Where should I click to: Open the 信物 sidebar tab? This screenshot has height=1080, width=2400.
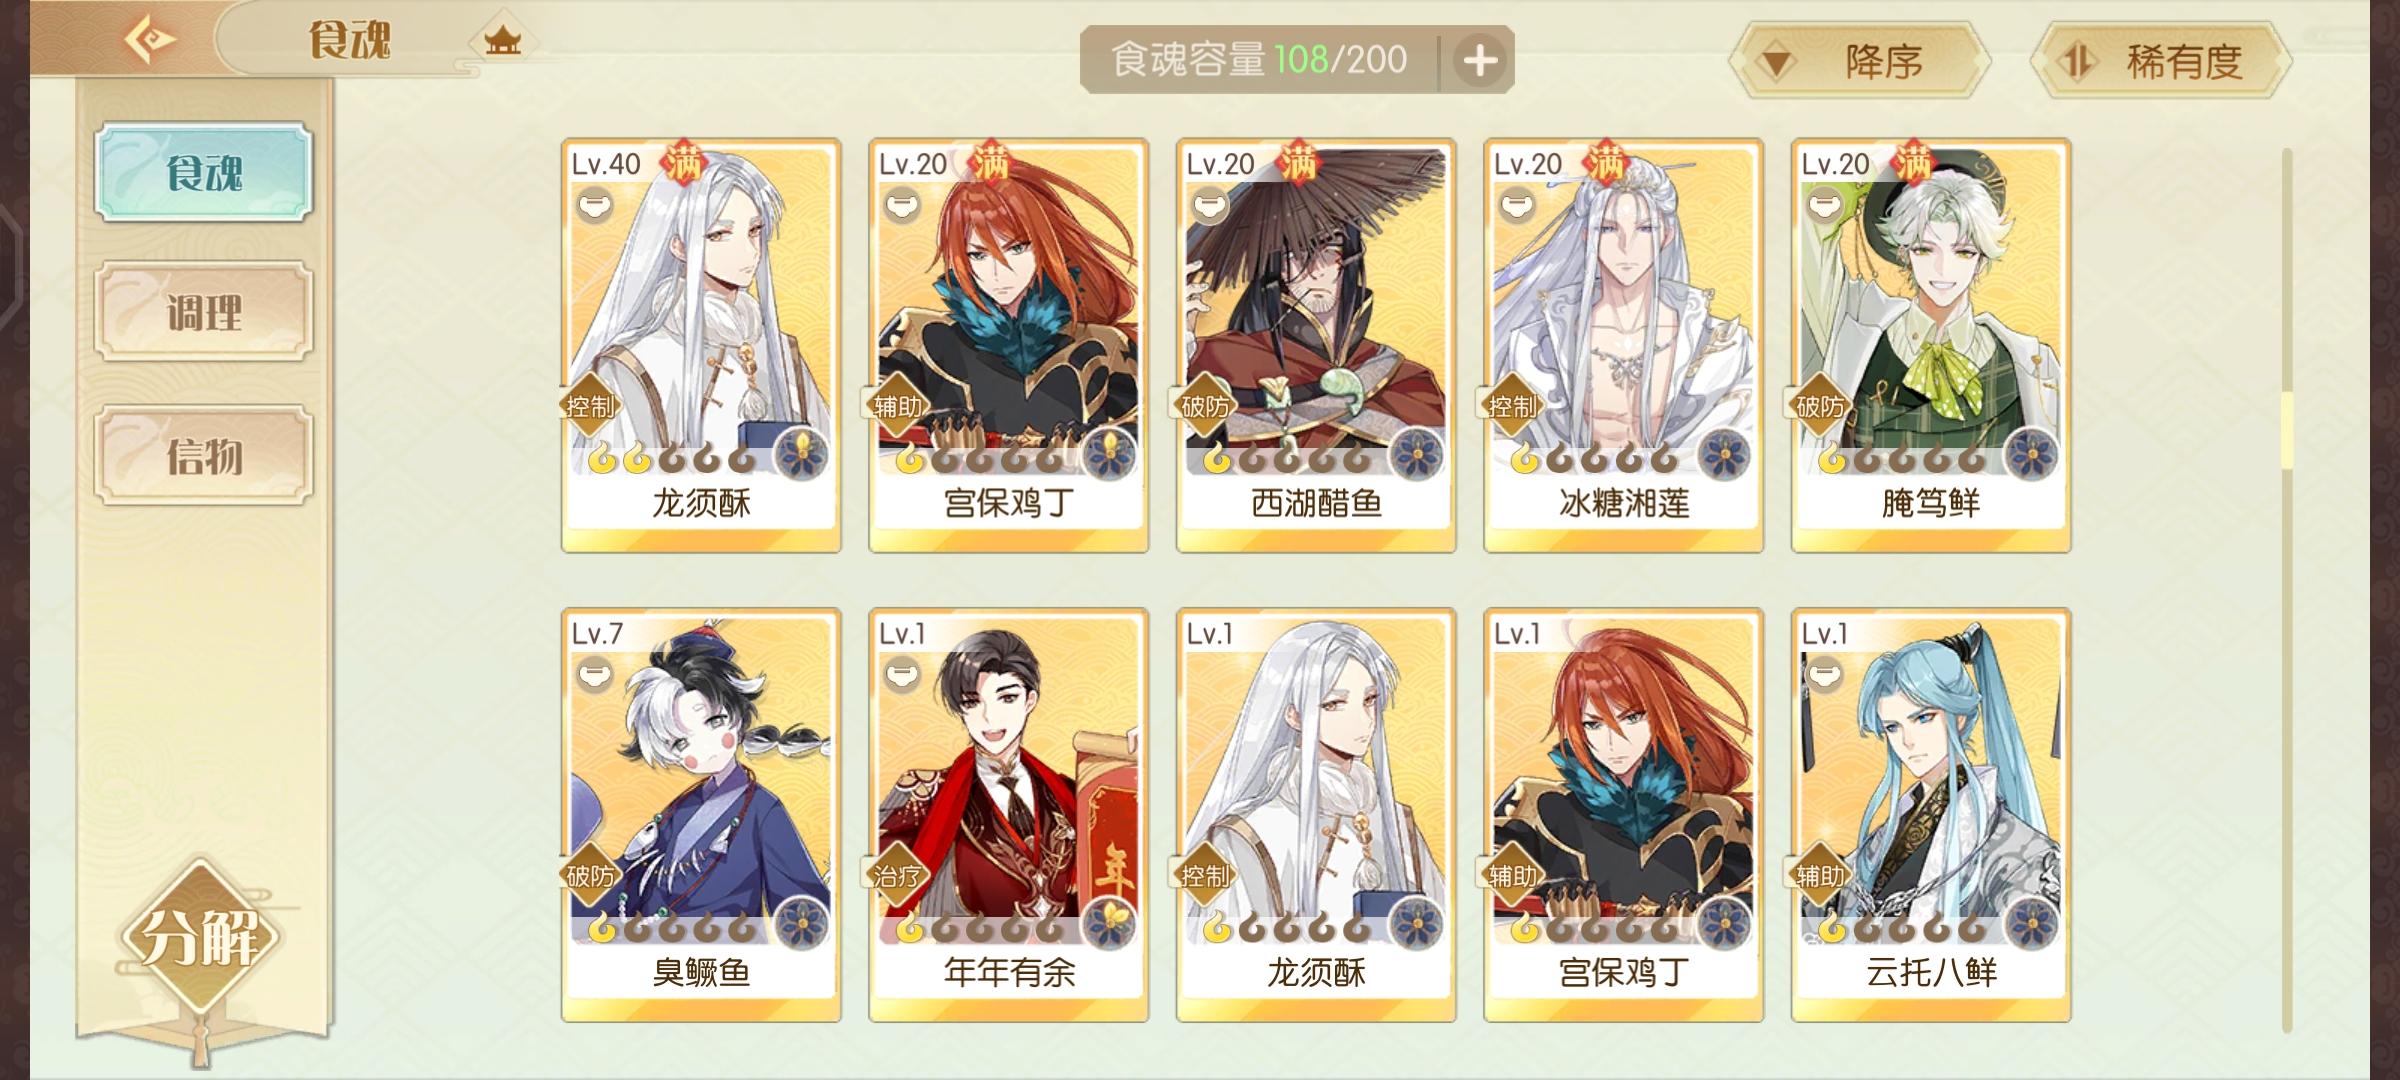coord(204,455)
